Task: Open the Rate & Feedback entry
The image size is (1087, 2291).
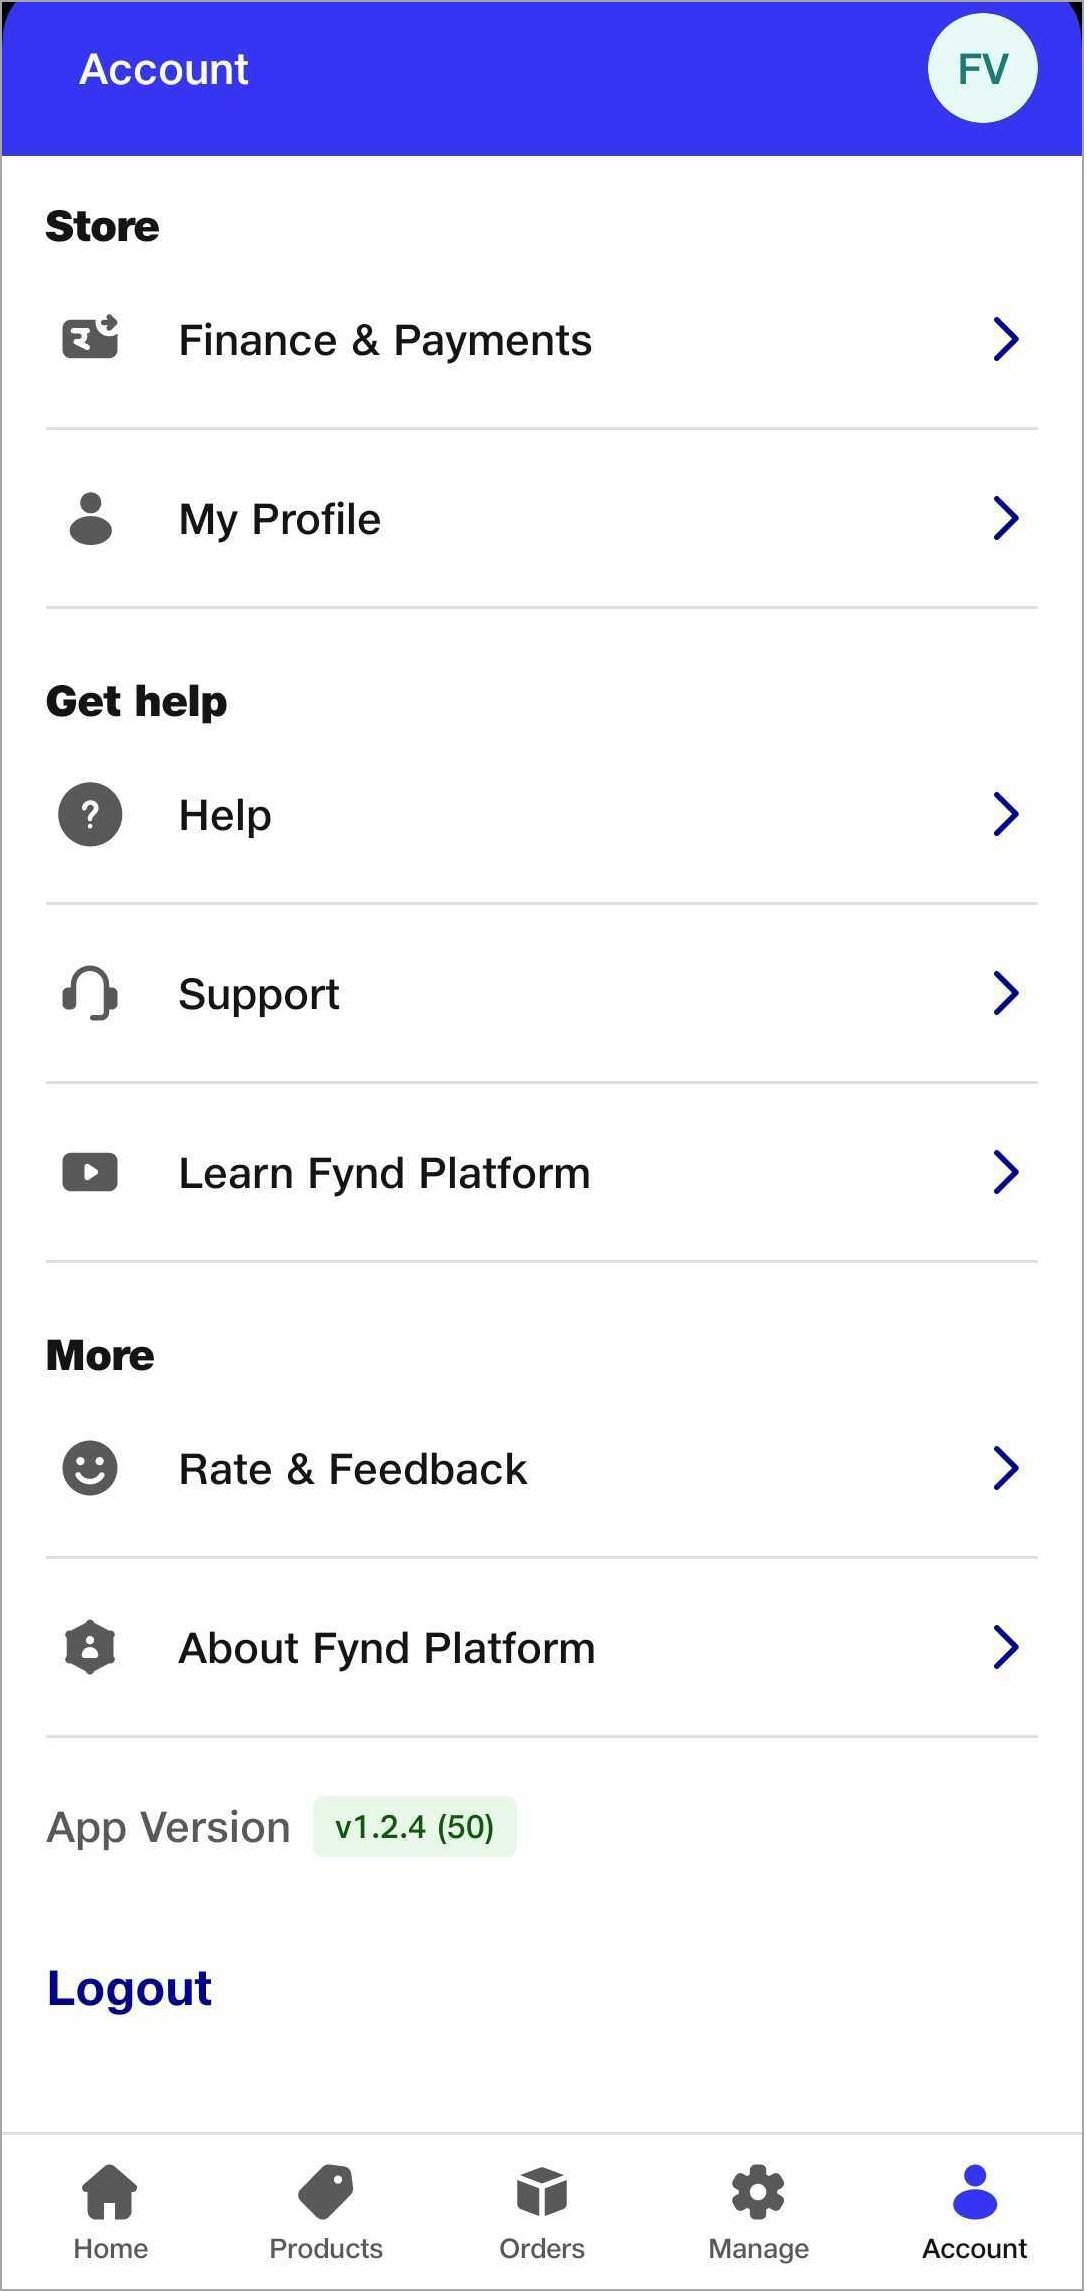Action: tap(542, 1468)
